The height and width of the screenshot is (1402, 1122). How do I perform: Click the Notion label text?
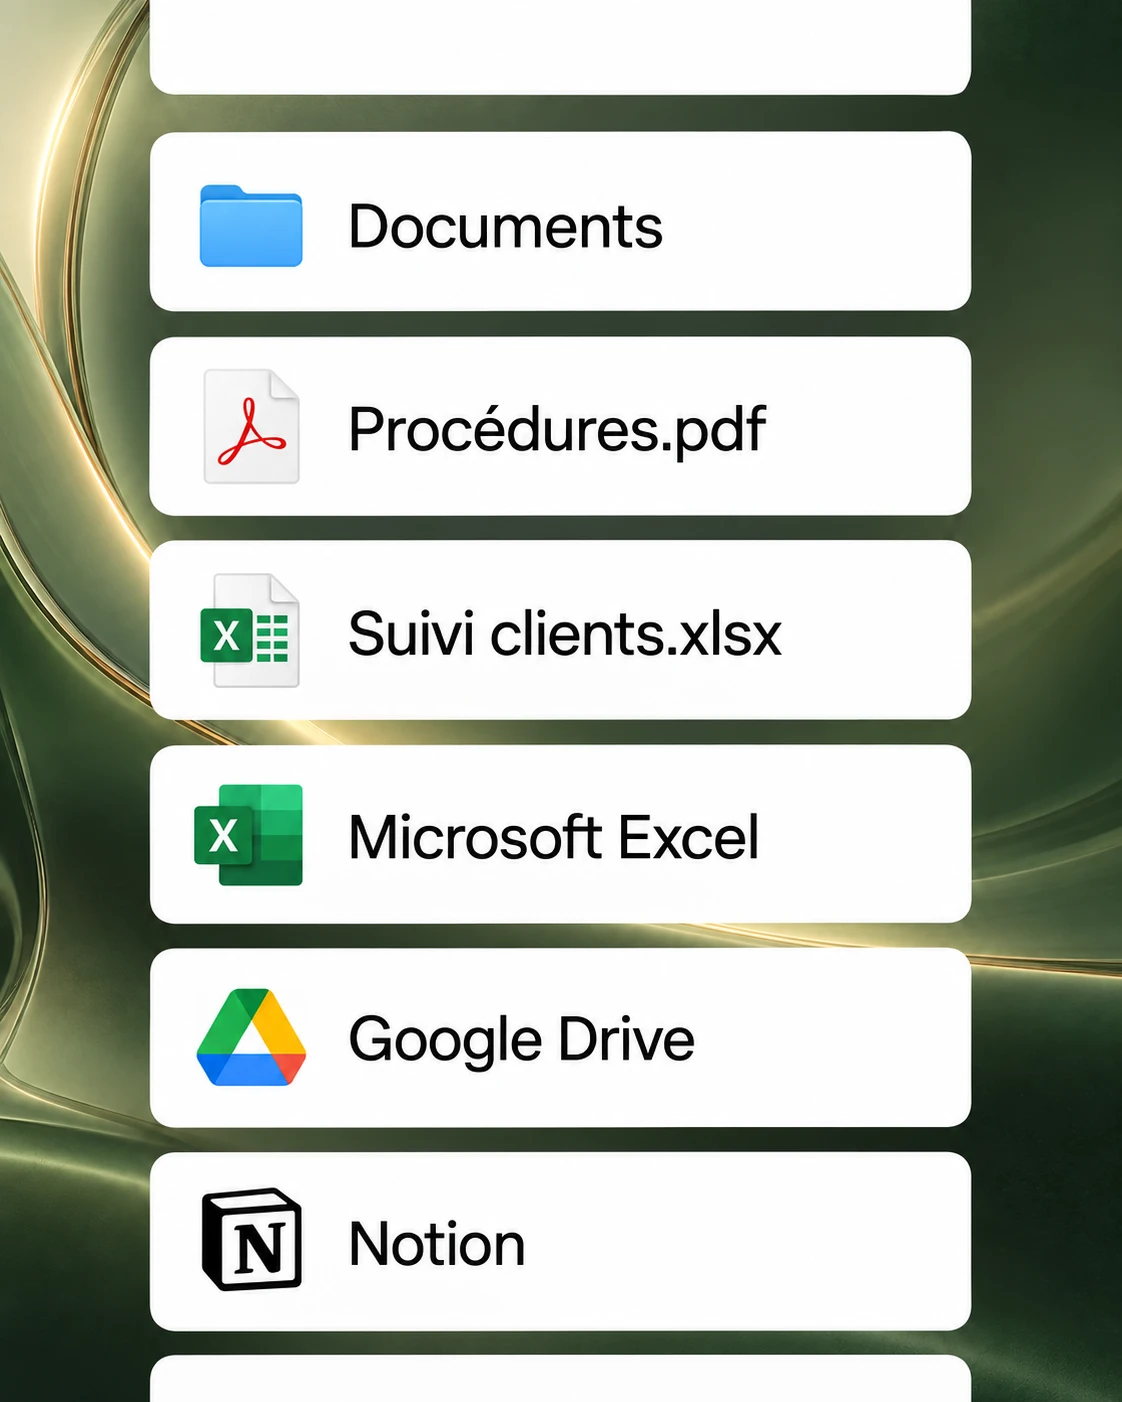[437, 1244]
